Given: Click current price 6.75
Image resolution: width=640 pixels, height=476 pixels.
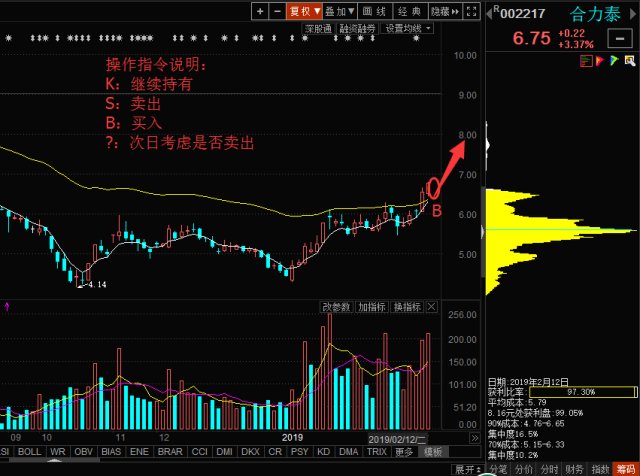Looking at the screenshot, I should (532, 38).
